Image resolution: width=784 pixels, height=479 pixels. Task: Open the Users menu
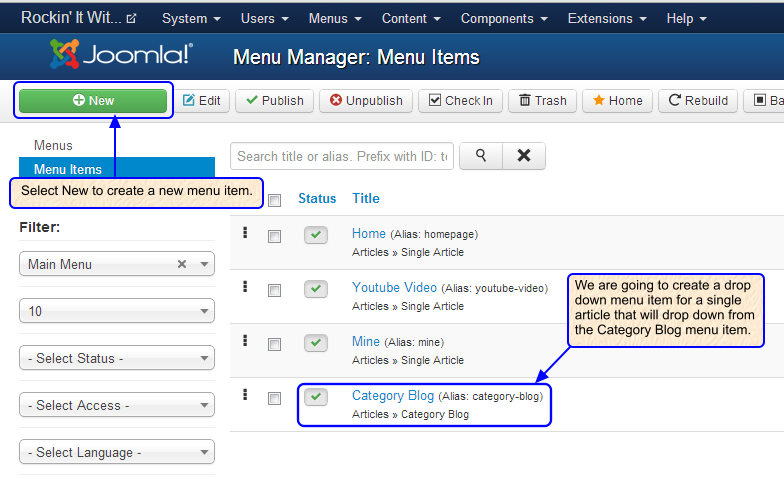(264, 18)
